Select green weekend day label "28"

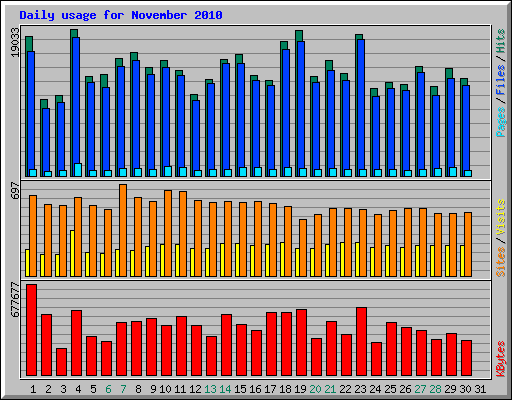click(x=435, y=389)
